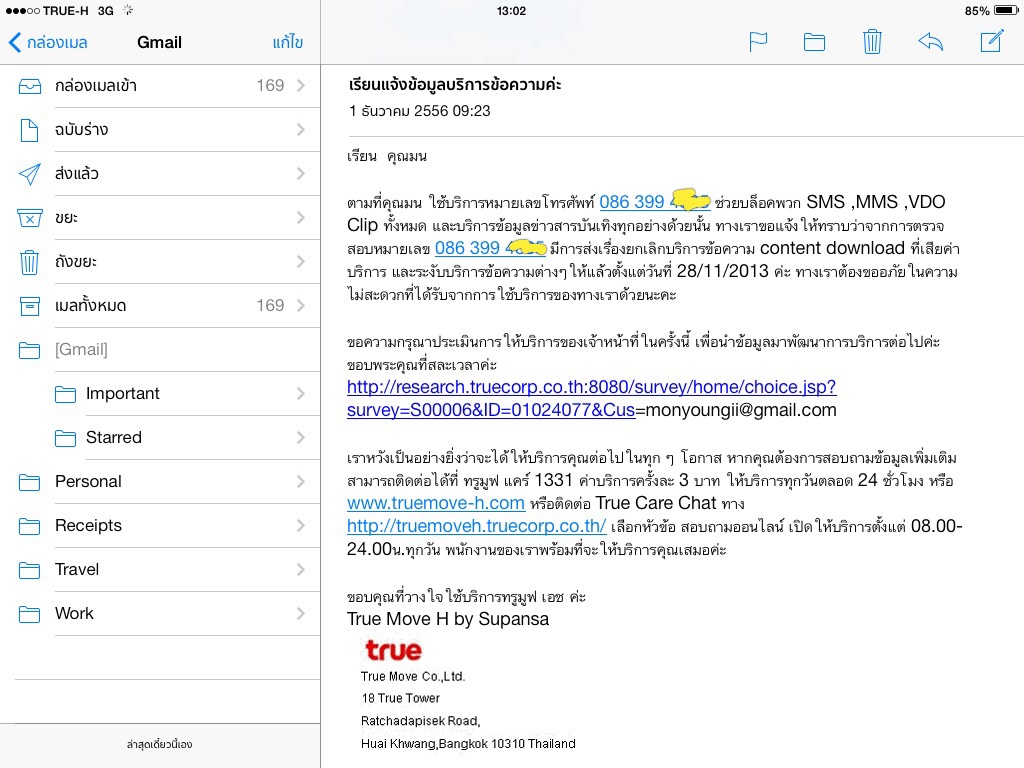Tap the Personal folder icon
The height and width of the screenshot is (768, 1024).
pos(29,483)
